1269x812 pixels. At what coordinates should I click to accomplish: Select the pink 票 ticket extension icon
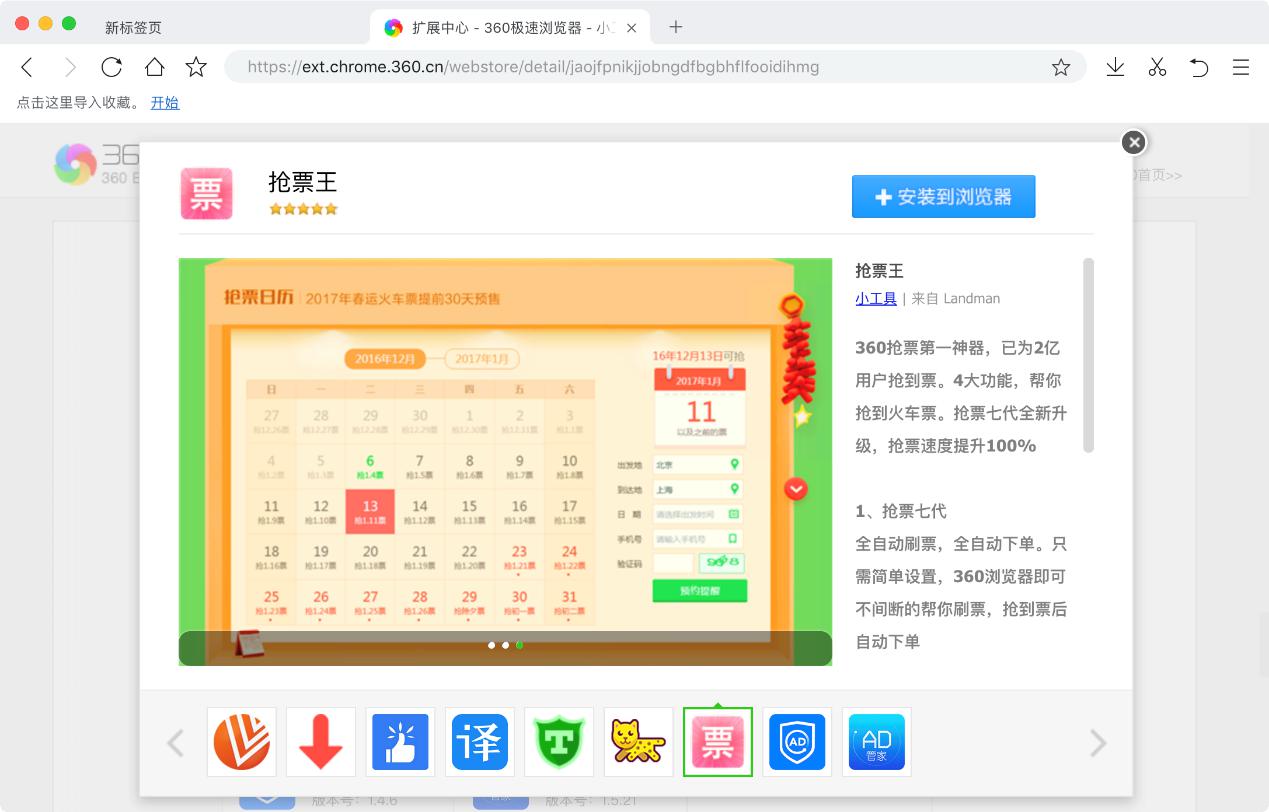[717, 741]
